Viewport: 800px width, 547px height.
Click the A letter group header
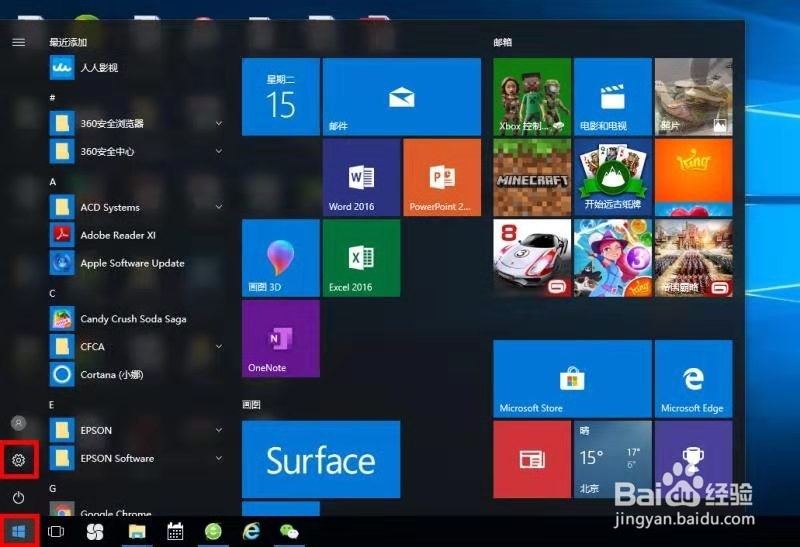pyautogui.click(x=53, y=182)
